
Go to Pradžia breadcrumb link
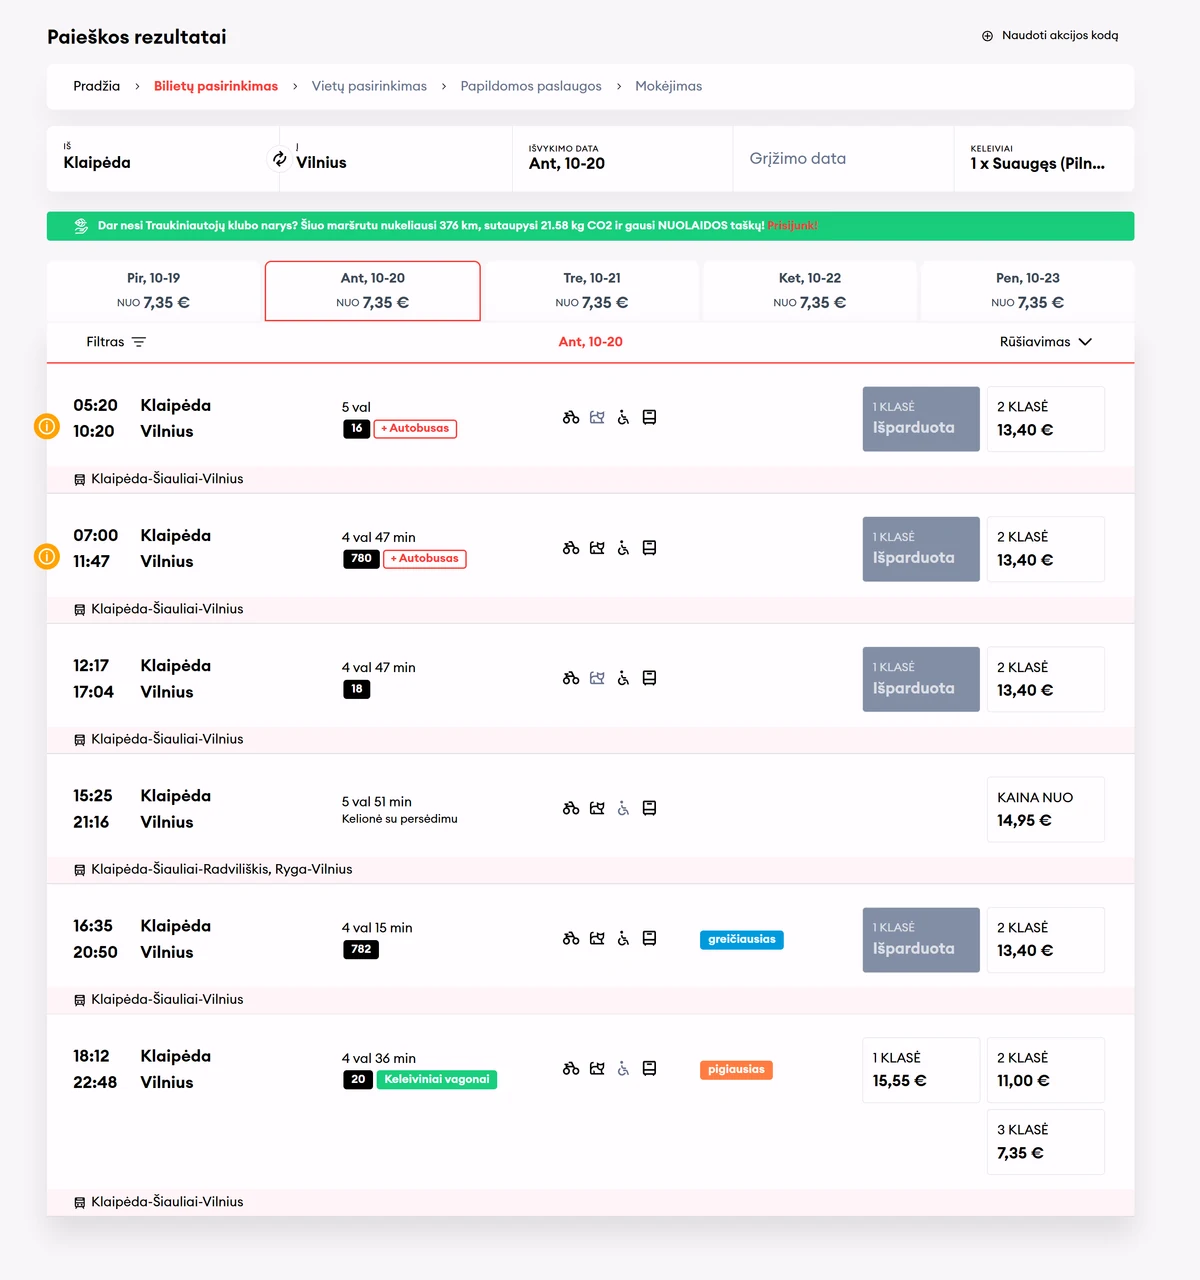pyautogui.click(x=97, y=86)
